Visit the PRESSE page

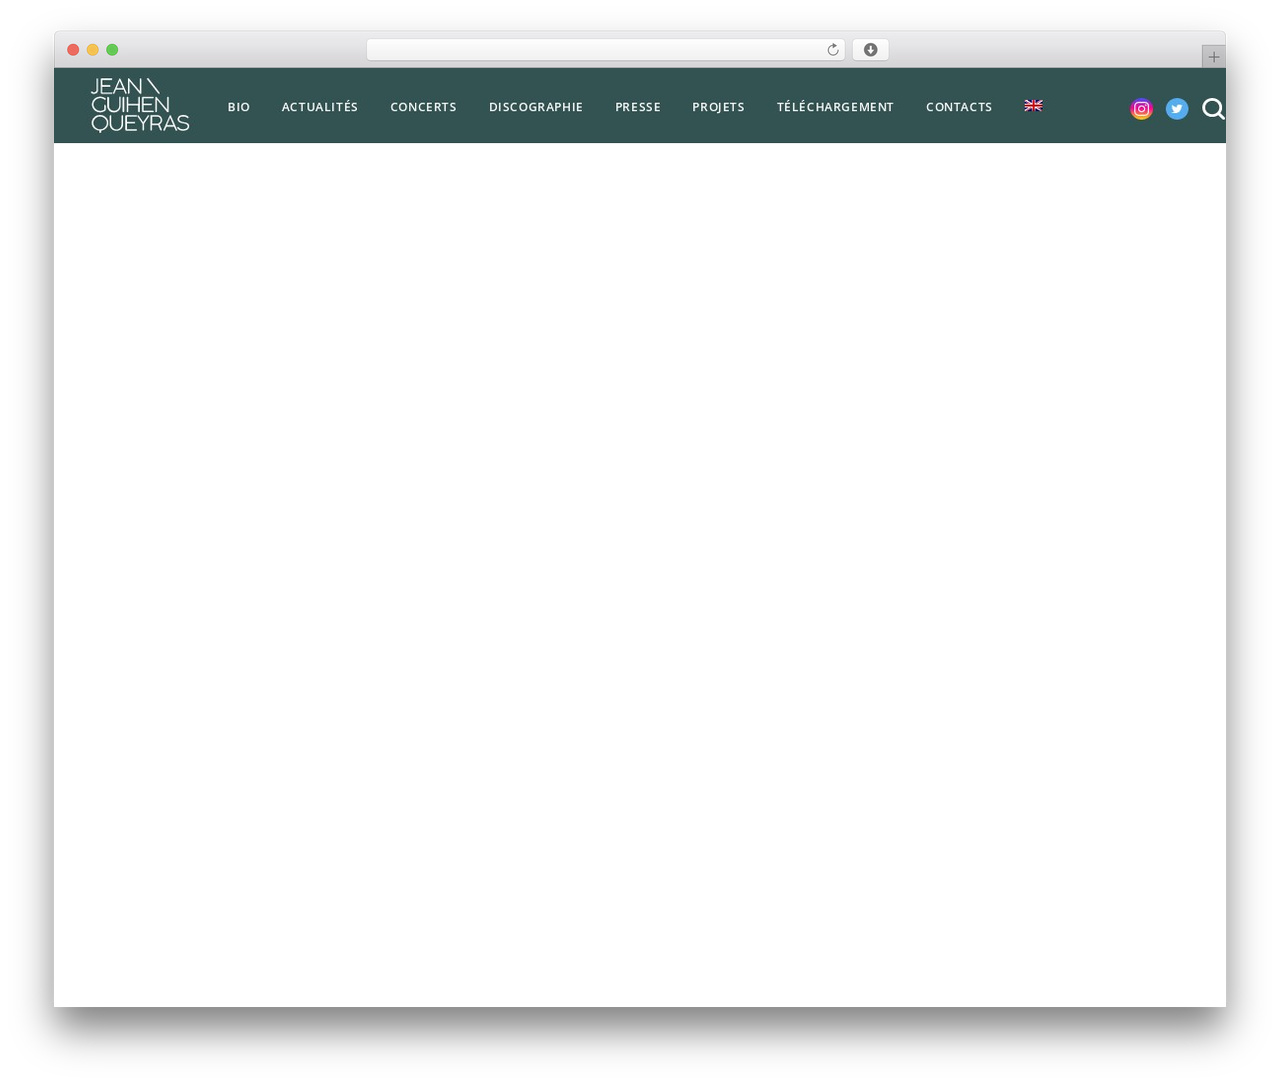638,107
